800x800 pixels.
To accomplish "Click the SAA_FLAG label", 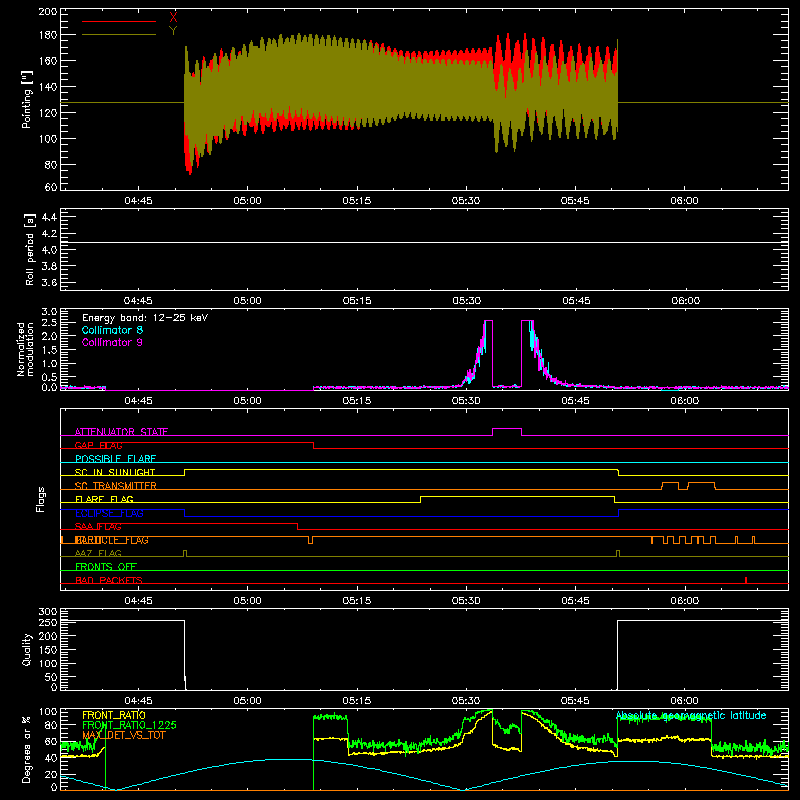I will point(98,527).
